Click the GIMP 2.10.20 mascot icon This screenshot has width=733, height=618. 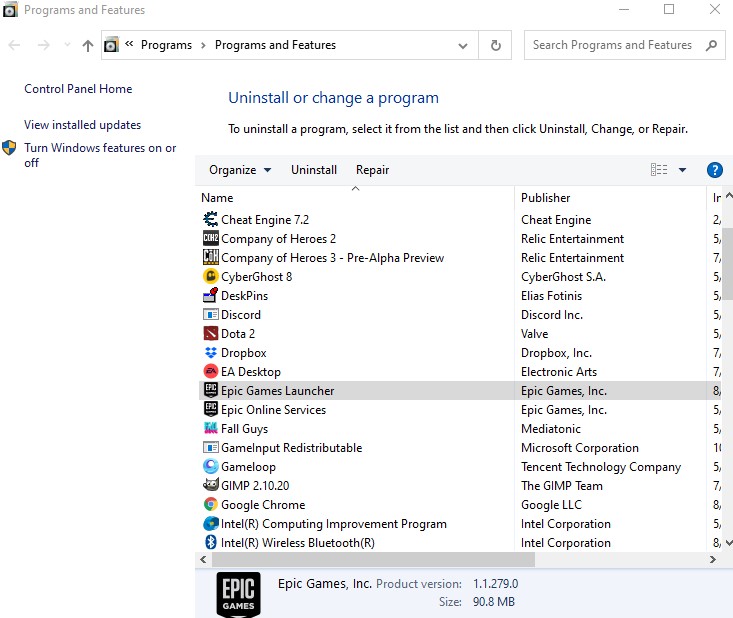[210, 485]
